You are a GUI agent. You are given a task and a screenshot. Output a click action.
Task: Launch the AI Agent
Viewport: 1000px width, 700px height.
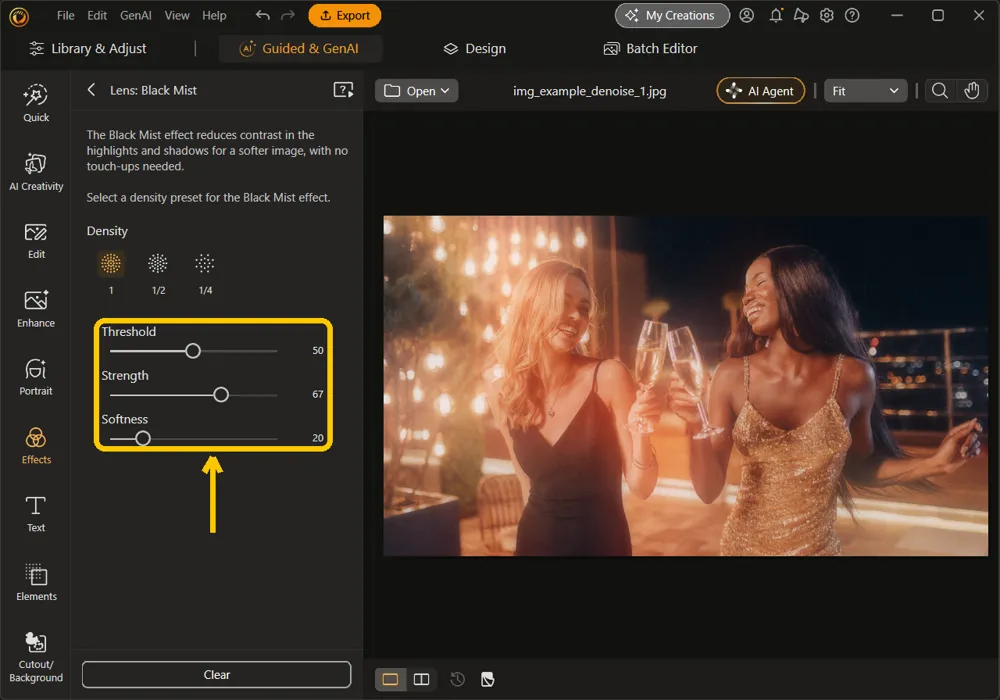[x=761, y=91]
